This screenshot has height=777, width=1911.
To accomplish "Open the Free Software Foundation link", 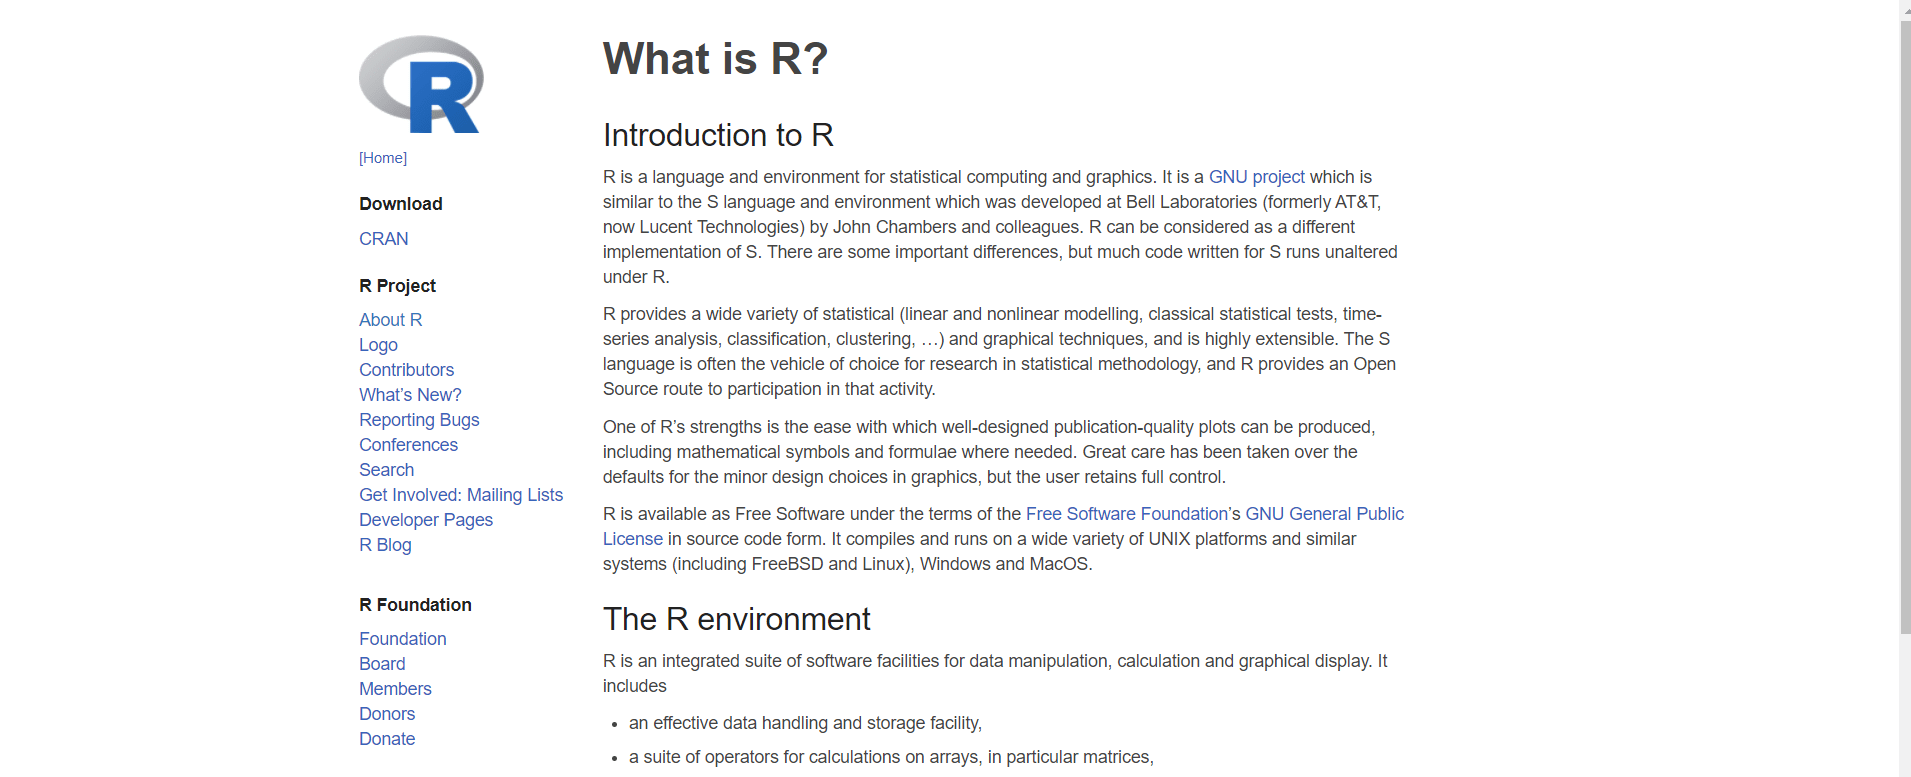I will [x=1126, y=514].
